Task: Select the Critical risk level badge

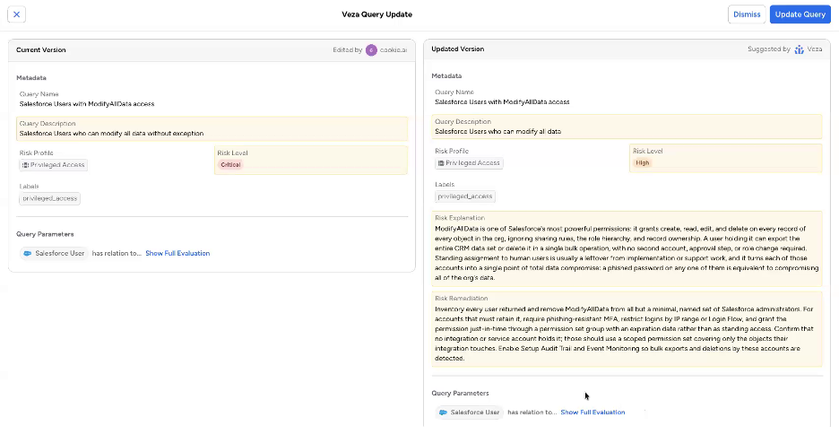Action: 231,165
